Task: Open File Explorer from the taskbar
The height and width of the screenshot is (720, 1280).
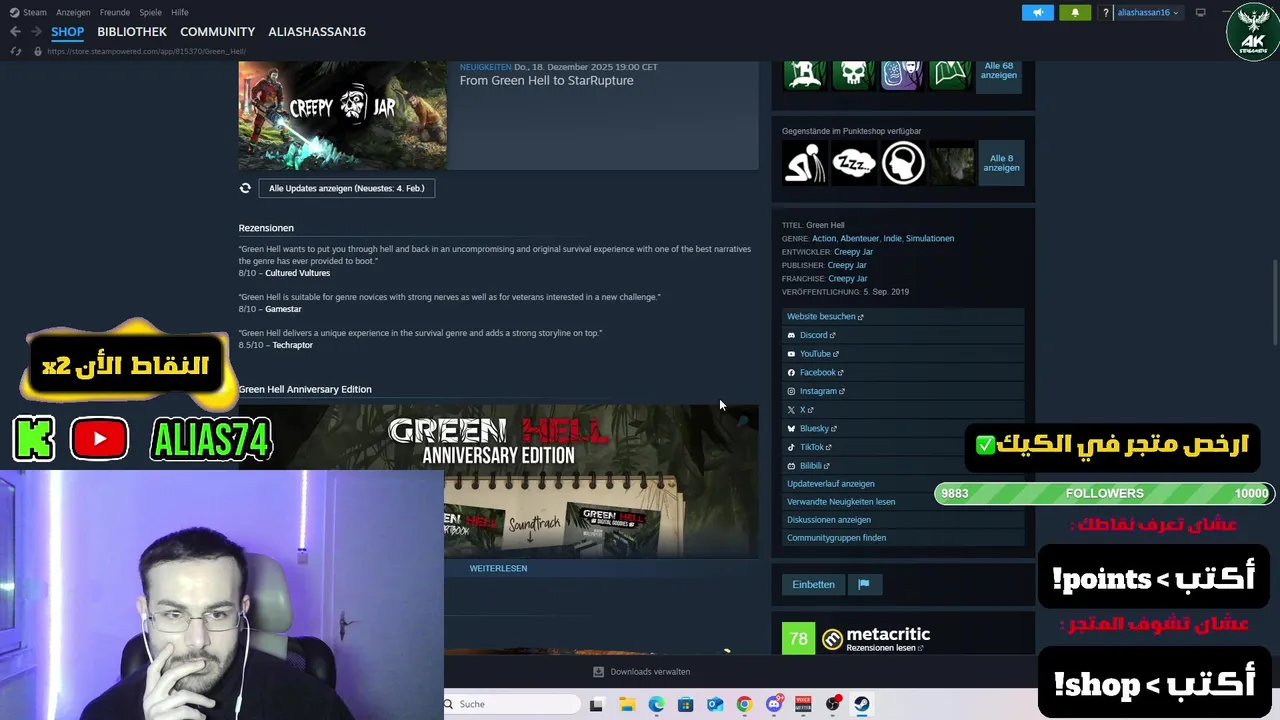Action: click(627, 704)
